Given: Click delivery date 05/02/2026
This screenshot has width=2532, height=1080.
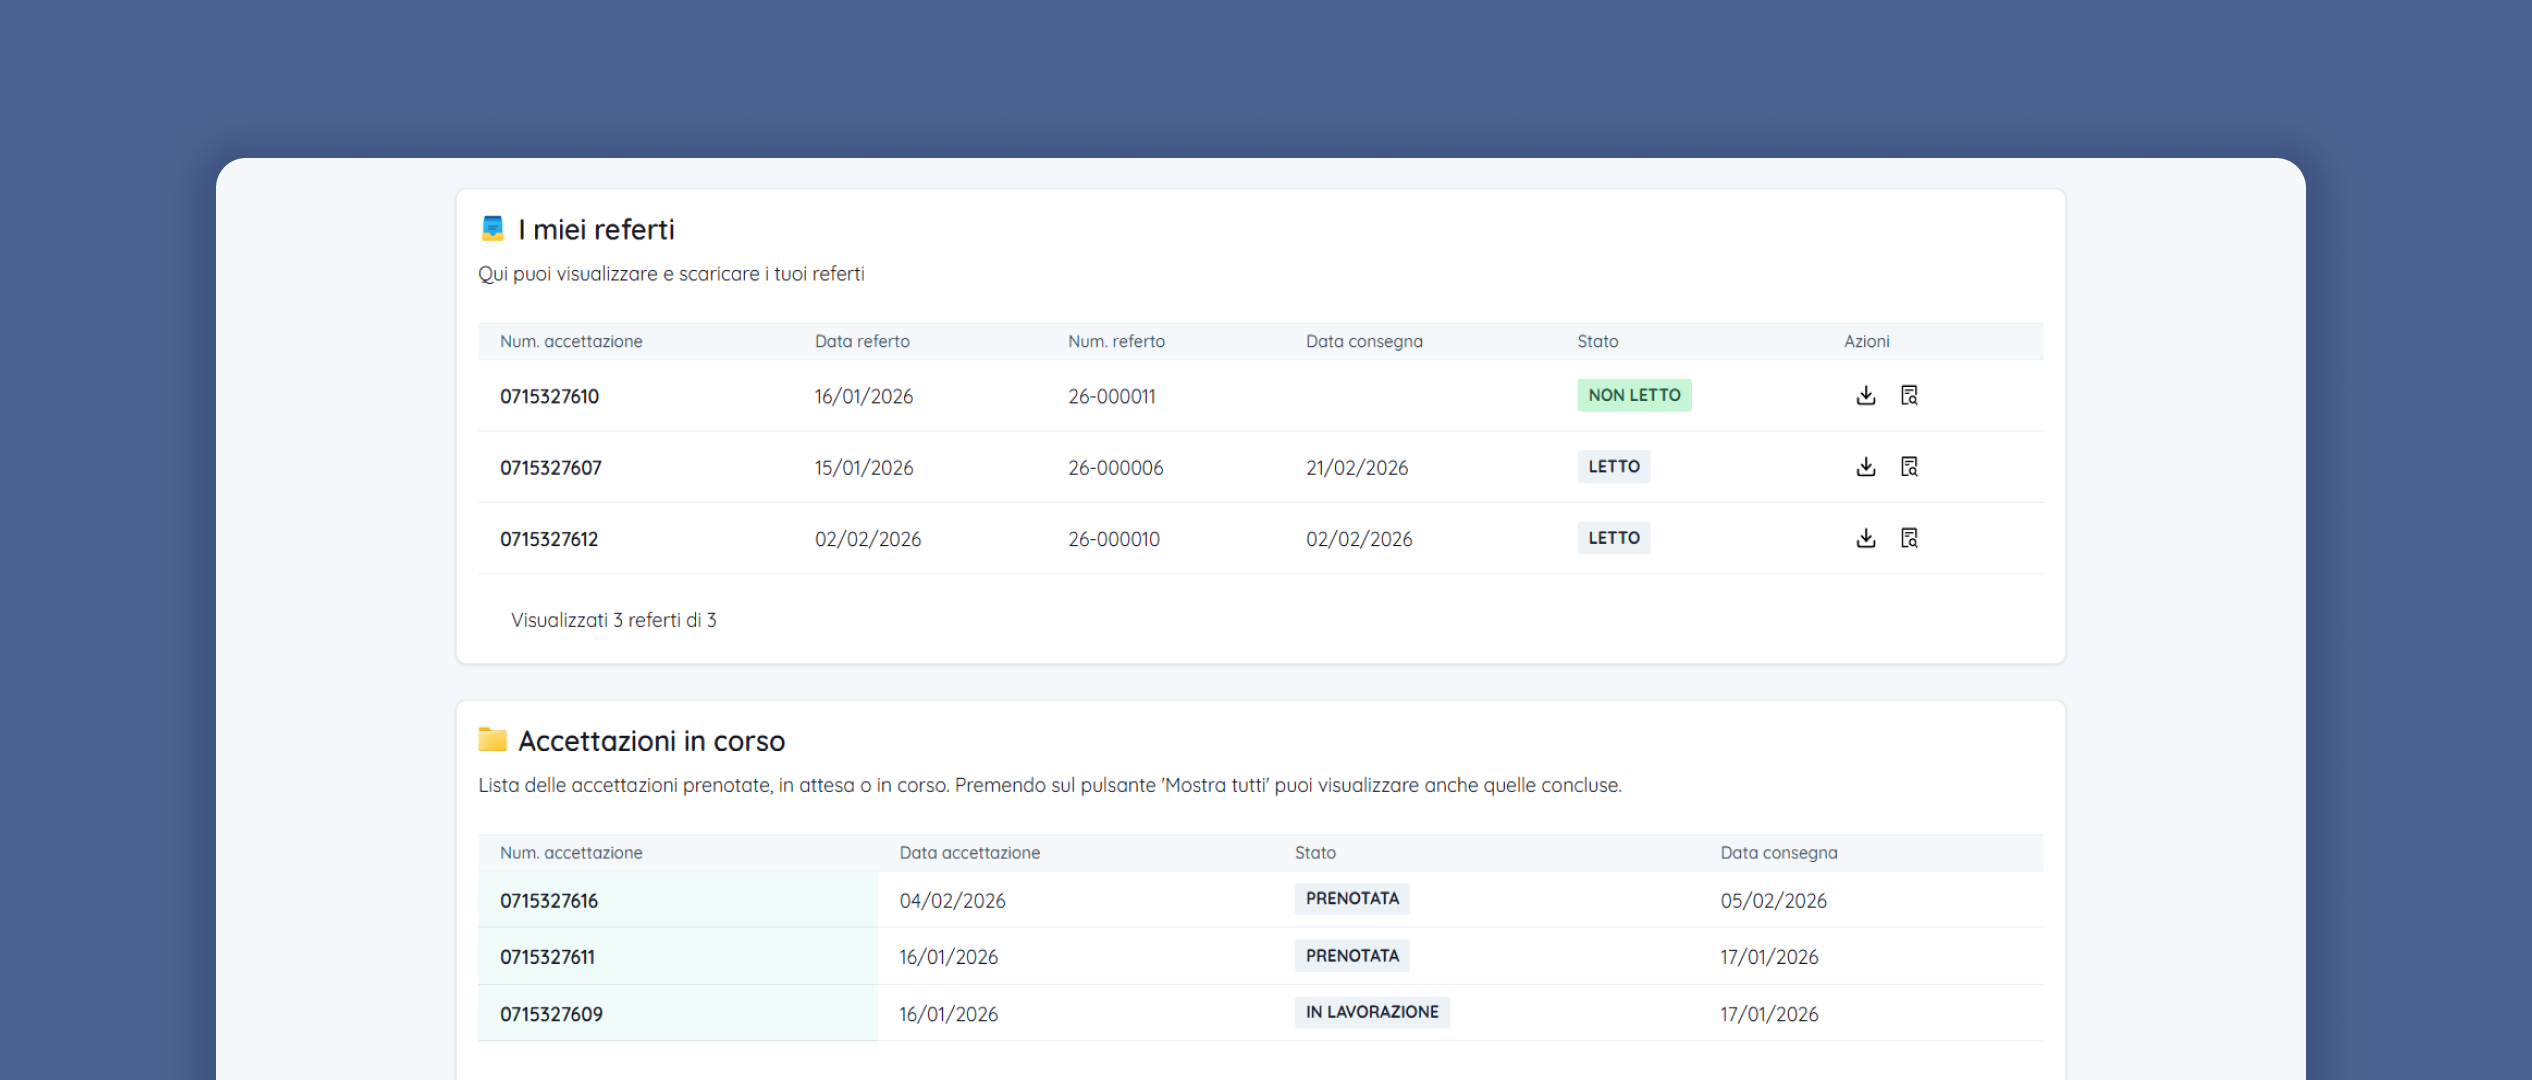Looking at the screenshot, I should 1773,901.
